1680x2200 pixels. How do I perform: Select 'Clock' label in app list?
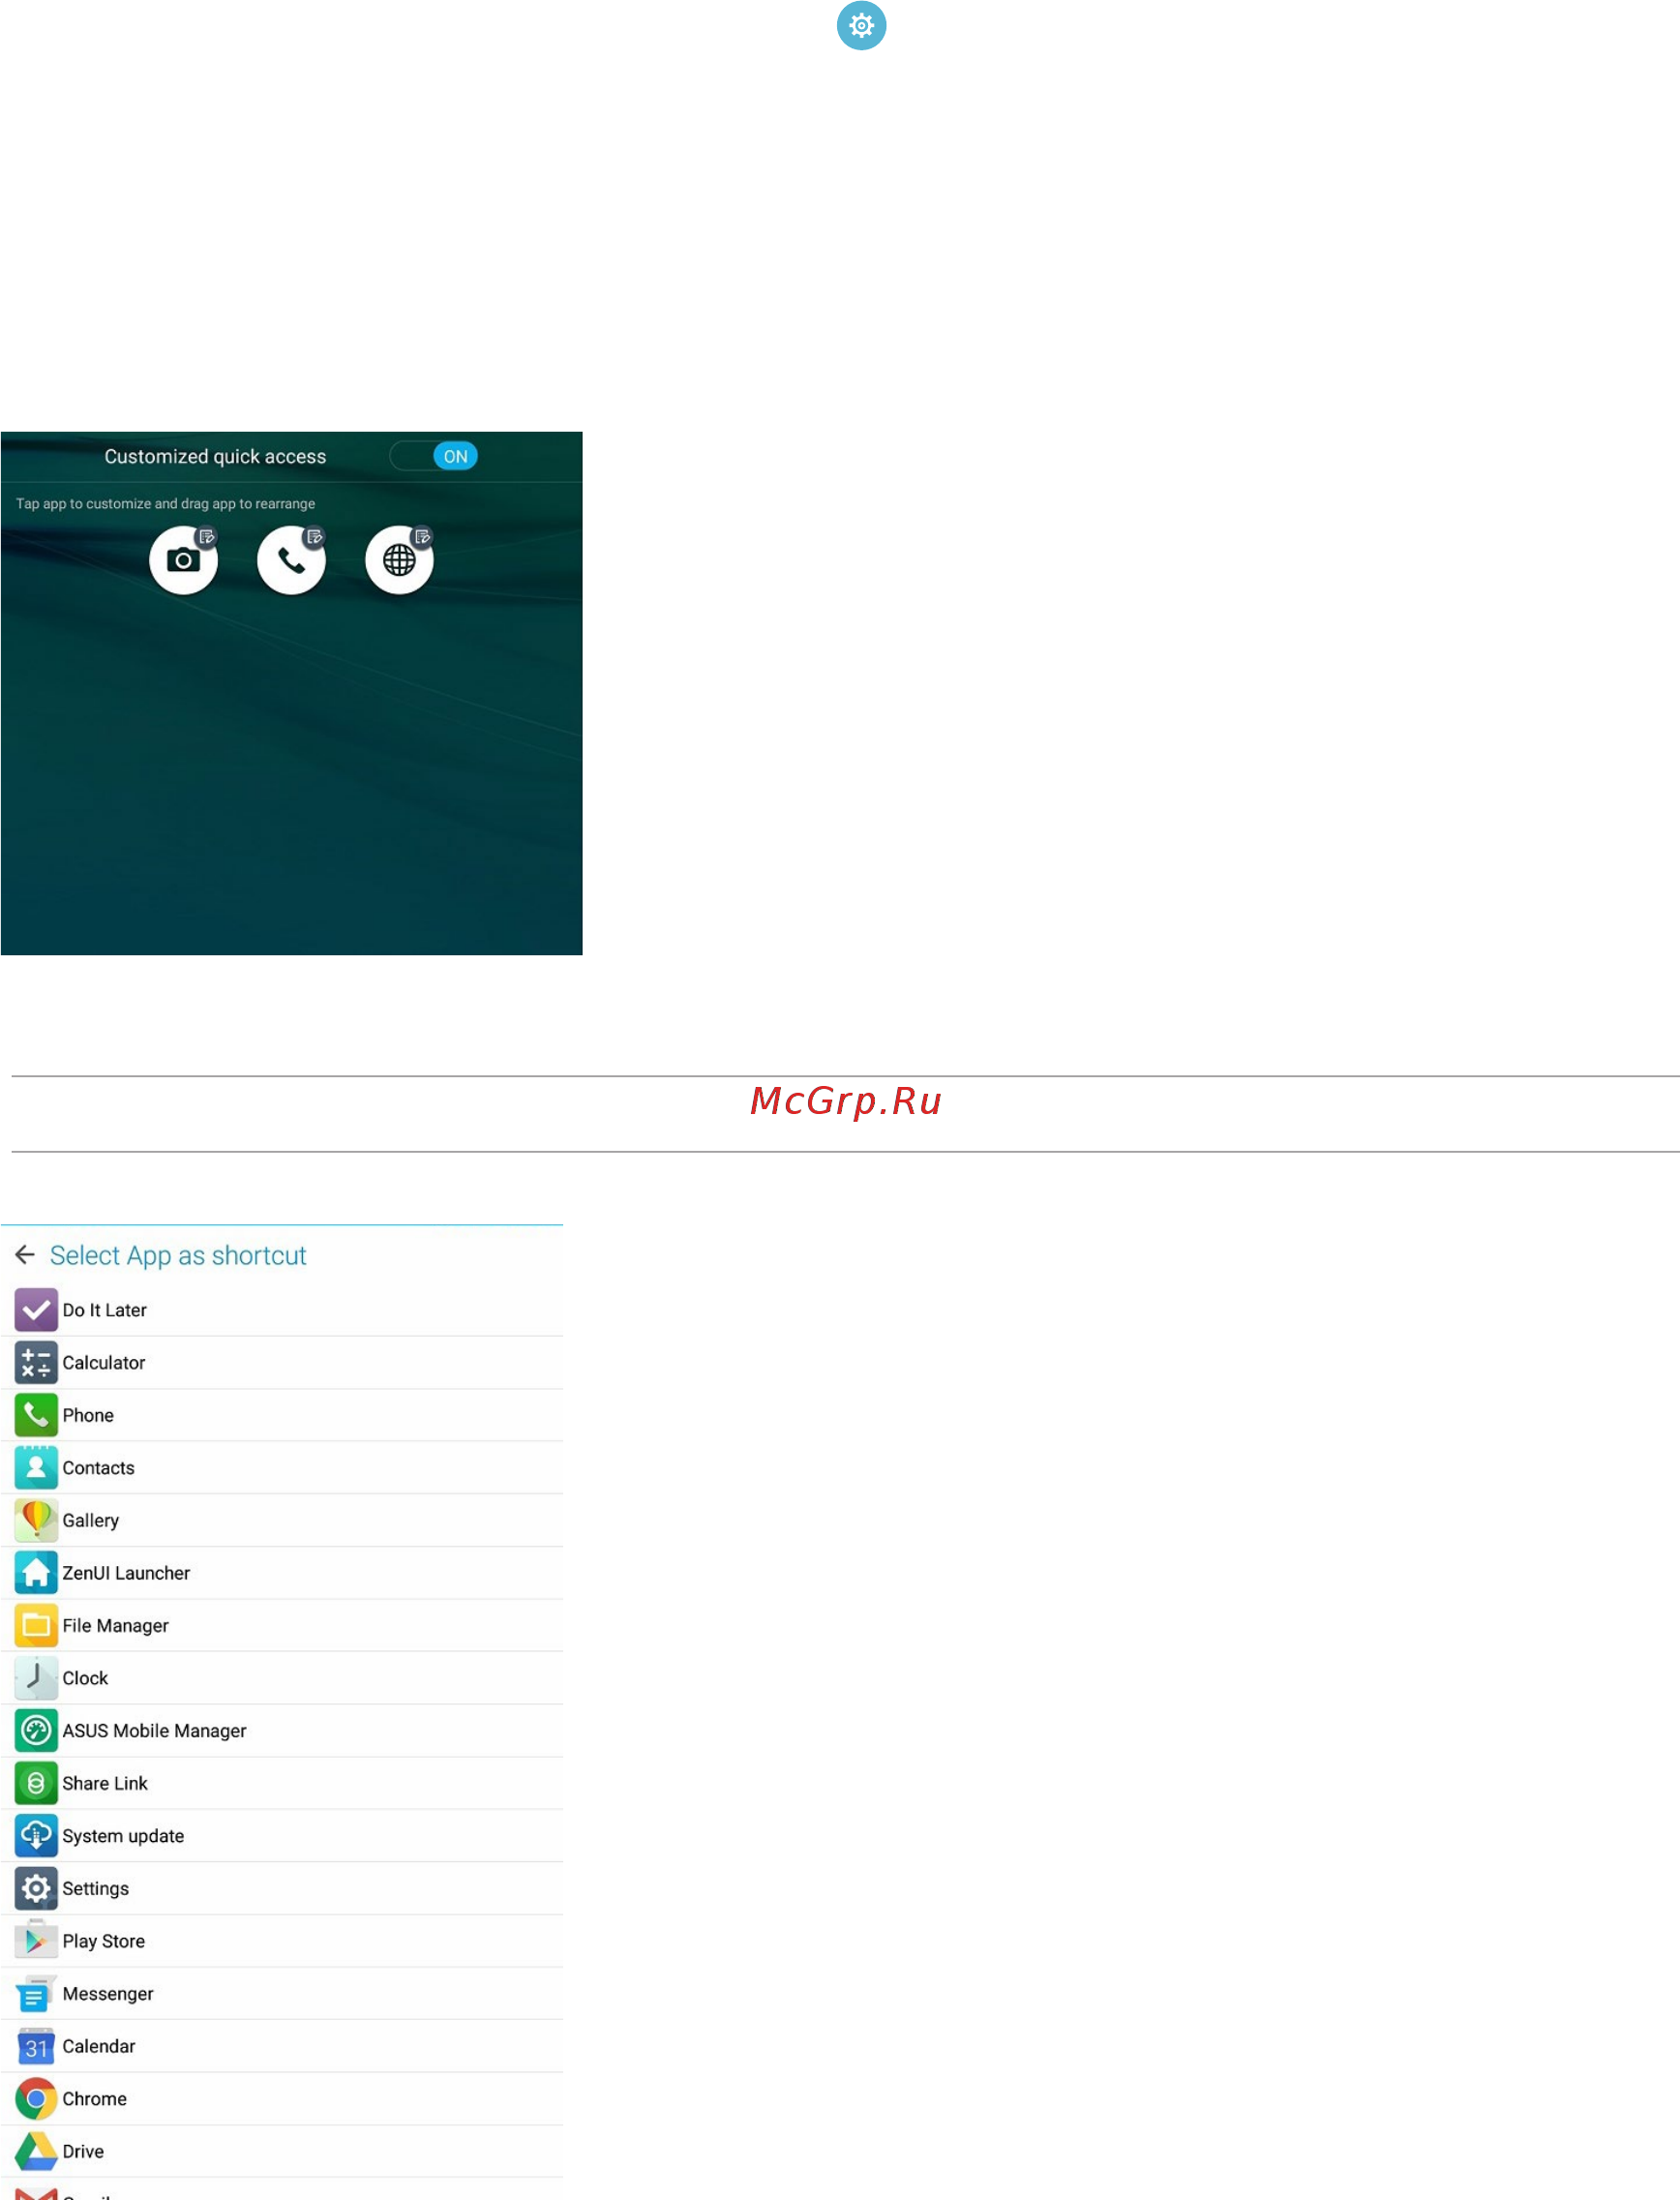[85, 1678]
